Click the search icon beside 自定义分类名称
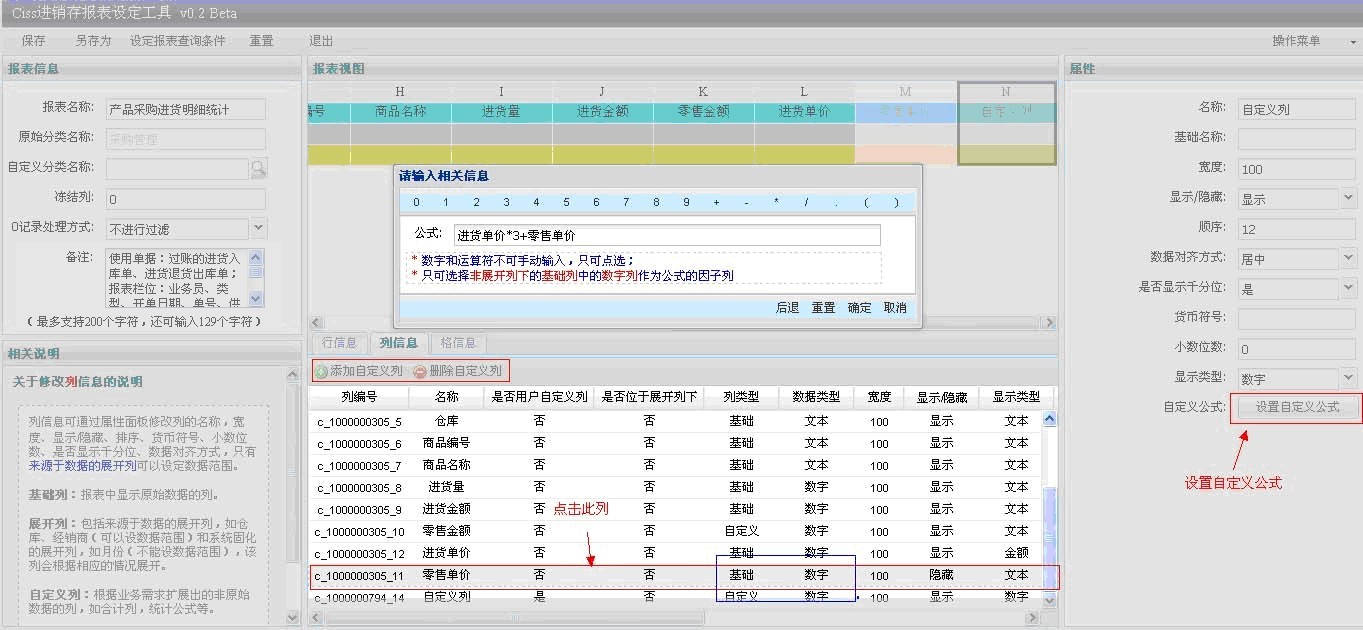 pos(258,169)
